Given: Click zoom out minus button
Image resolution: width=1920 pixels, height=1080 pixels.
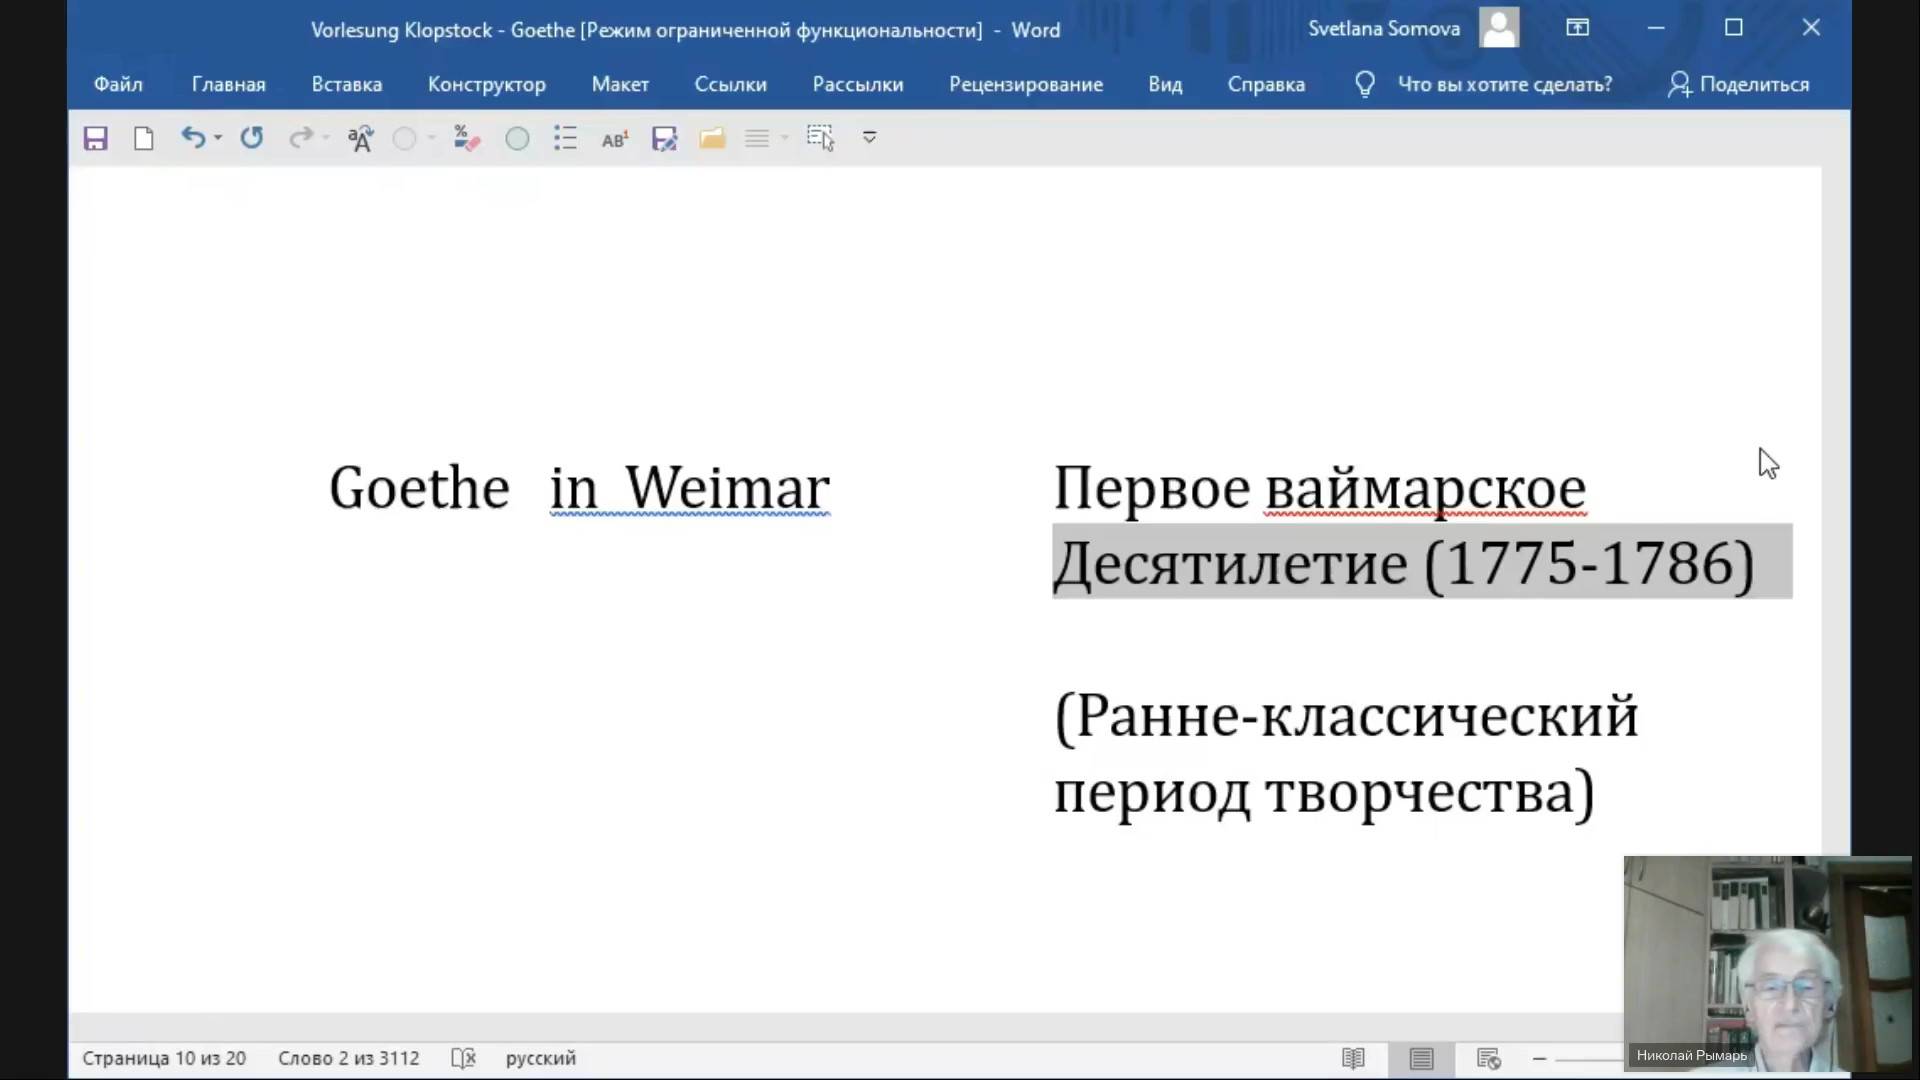Looking at the screenshot, I should [1539, 1058].
